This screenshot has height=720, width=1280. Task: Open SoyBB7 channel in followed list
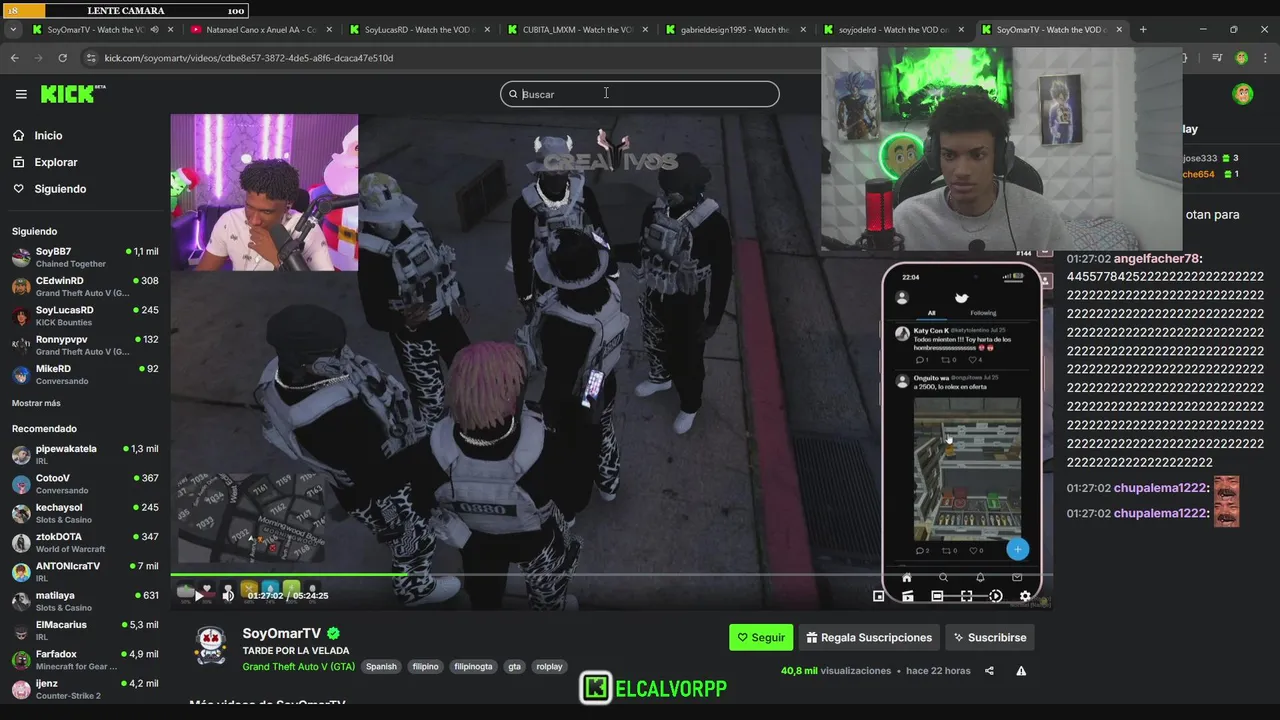[85, 257]
